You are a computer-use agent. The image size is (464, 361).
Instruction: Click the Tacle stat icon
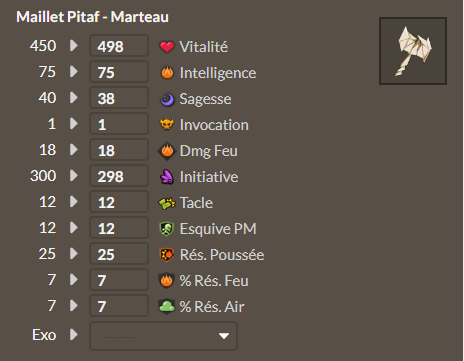[167, 203]
